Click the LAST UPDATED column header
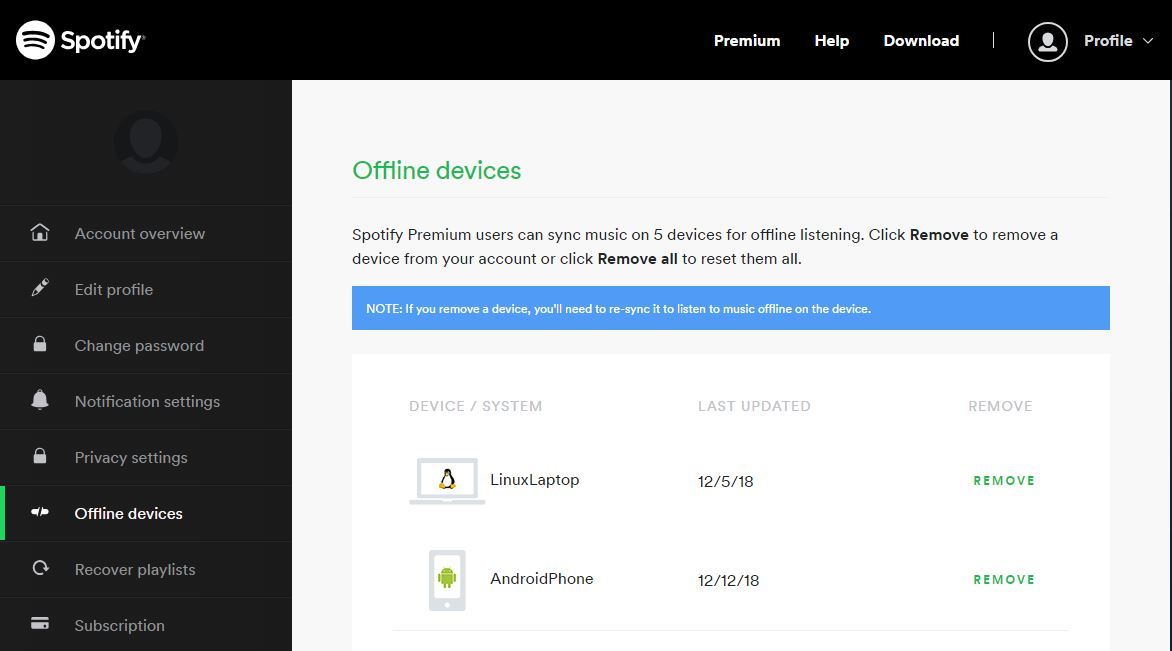 click(754, 406)
